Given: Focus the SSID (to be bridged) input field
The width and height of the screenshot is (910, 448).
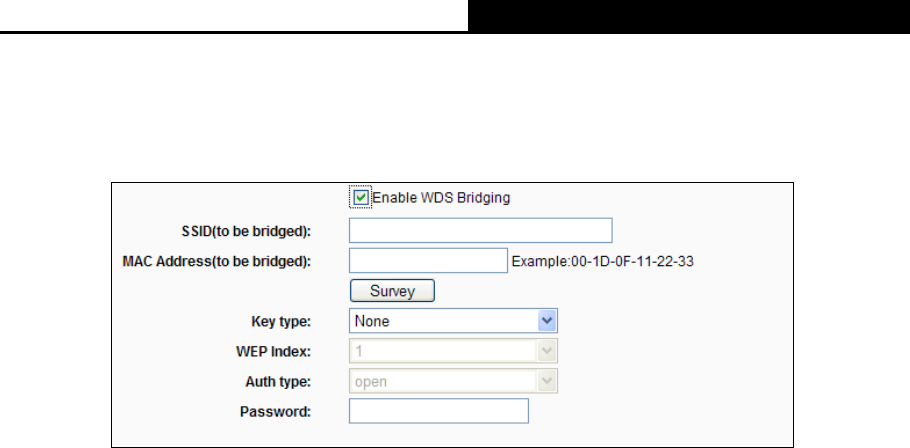Looking at the screenshot, I should [x=480, y=231].
